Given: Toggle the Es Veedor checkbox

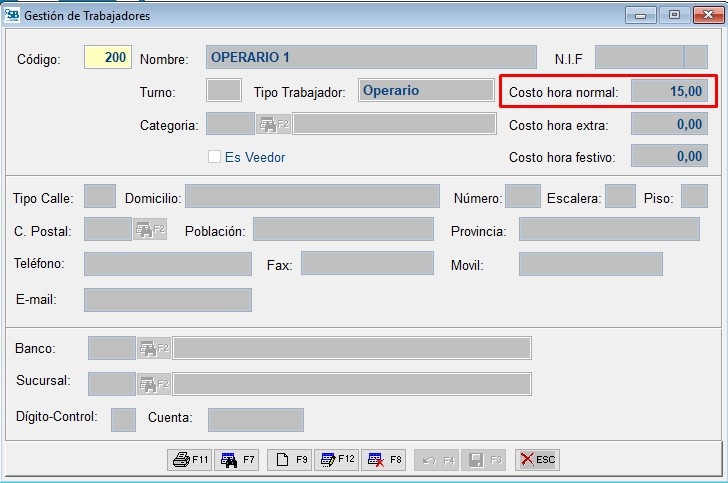Looking at the screenshot, I should (214, 157).
